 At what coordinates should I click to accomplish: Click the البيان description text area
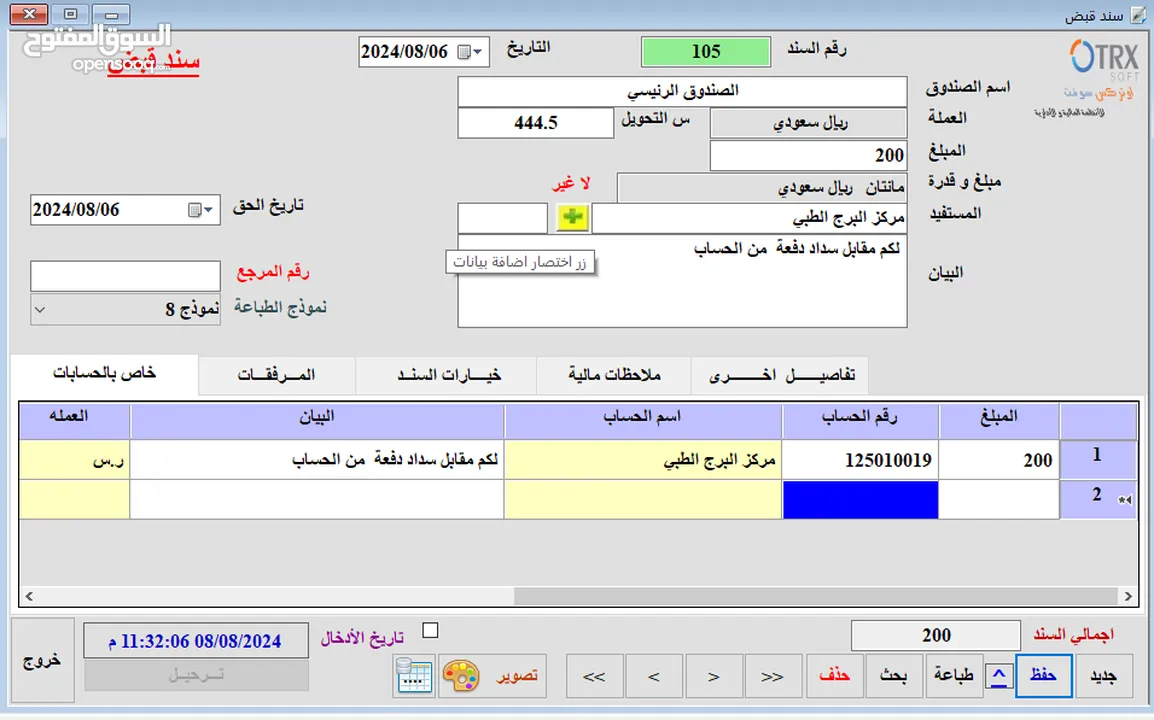[x=682, y=281]
